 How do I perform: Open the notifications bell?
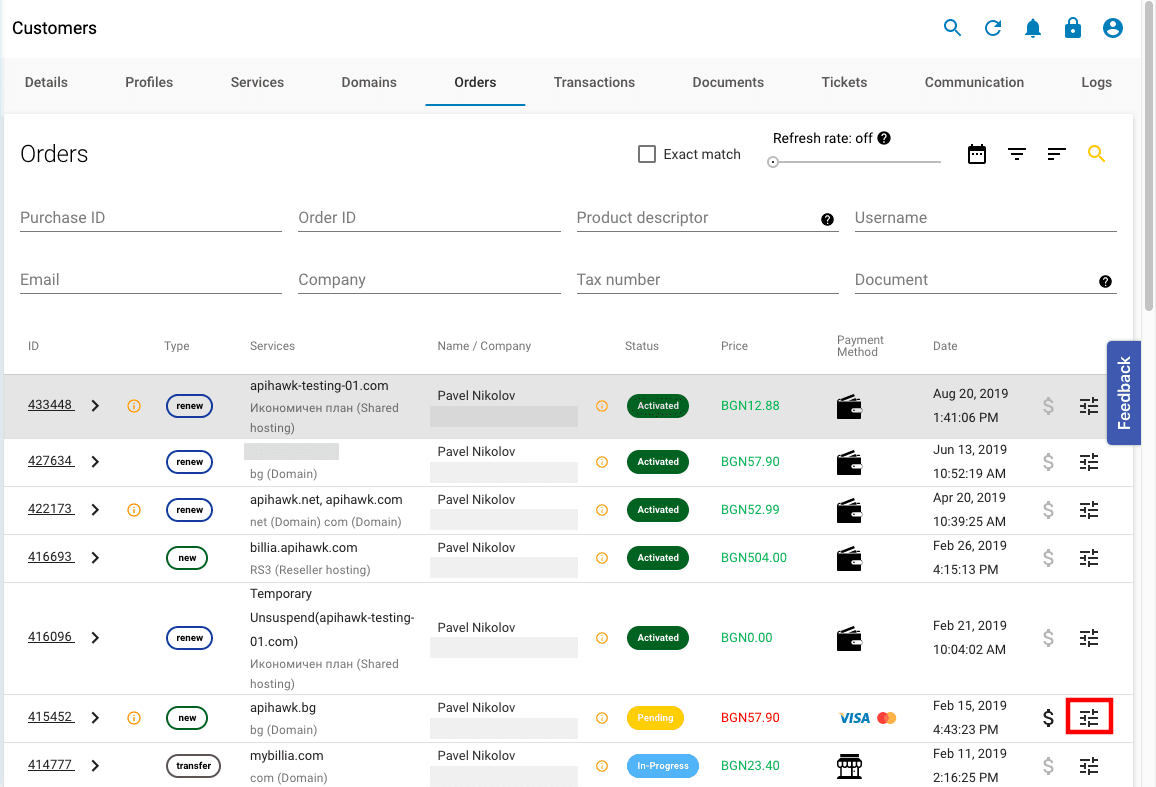pyautogui.click(x=1033, y=28)
